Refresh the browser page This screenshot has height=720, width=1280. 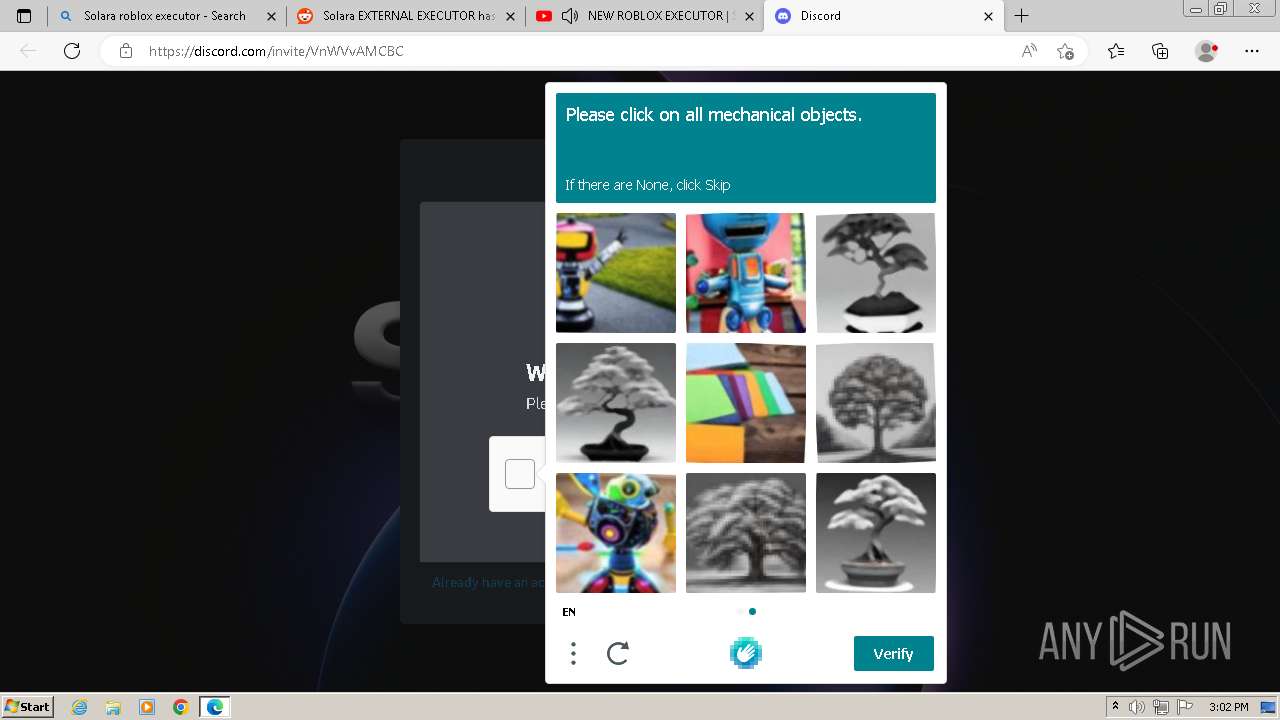coord(72,51)
